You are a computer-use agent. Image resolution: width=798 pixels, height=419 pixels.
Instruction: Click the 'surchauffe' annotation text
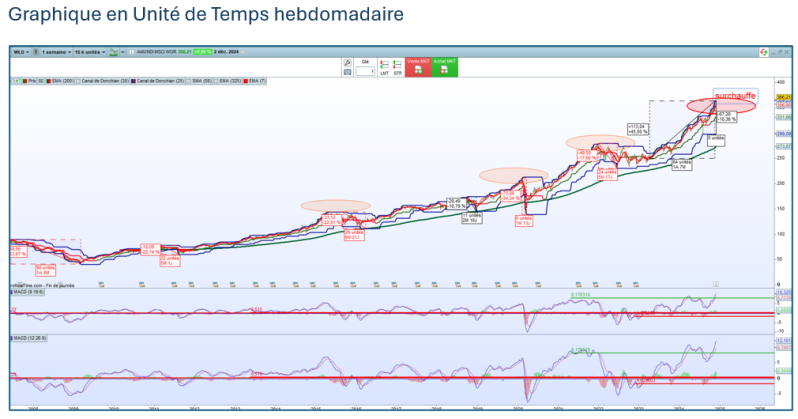pos(735,96)
